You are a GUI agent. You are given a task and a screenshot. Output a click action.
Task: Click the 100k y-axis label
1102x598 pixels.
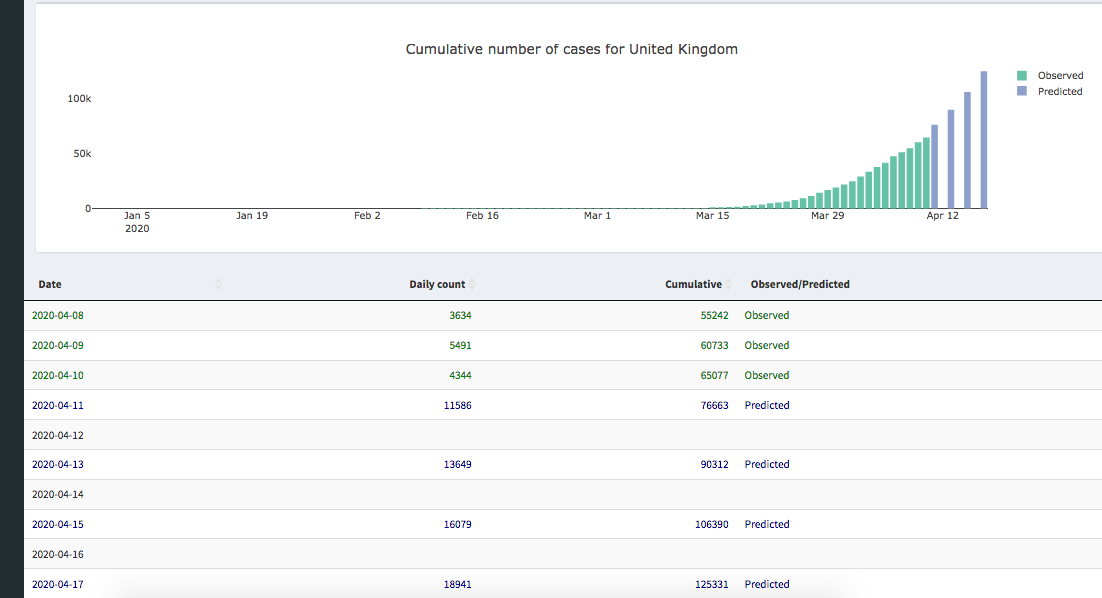[x=79, y=99]
